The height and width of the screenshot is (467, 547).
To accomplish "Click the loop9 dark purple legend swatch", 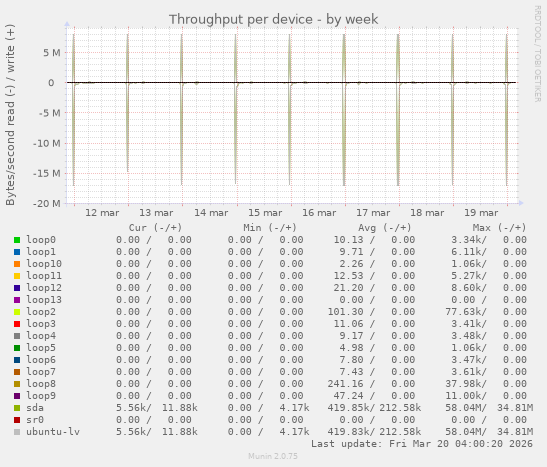I will (17, 396).
